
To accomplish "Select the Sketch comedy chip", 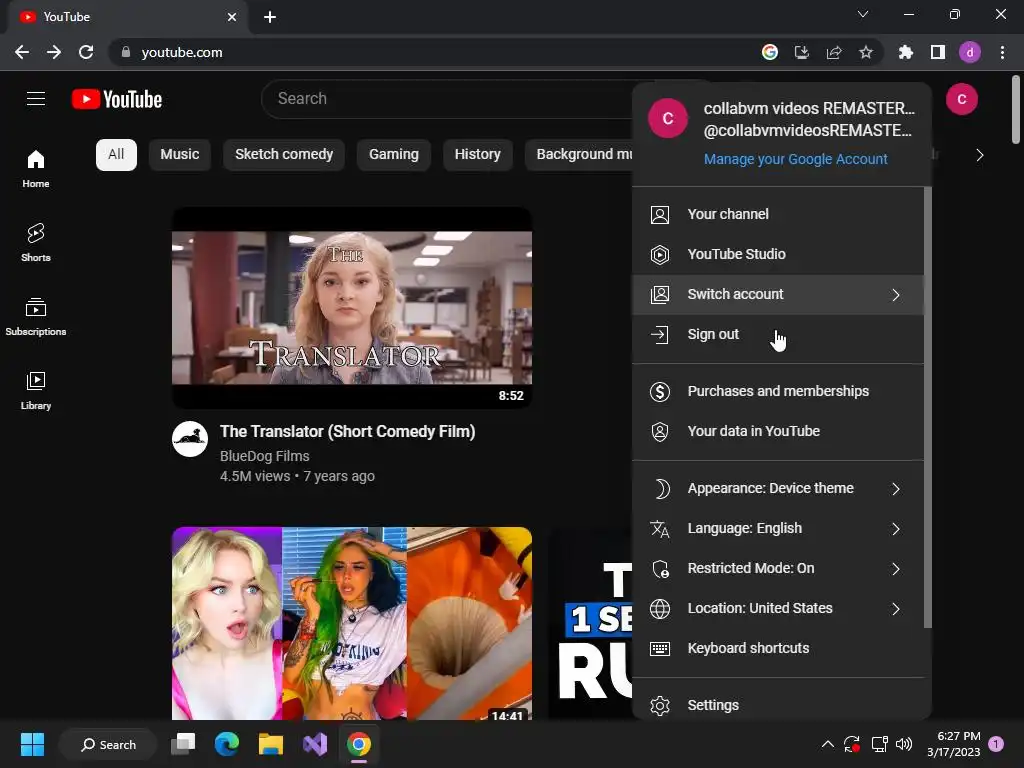I will pos(284,155).
